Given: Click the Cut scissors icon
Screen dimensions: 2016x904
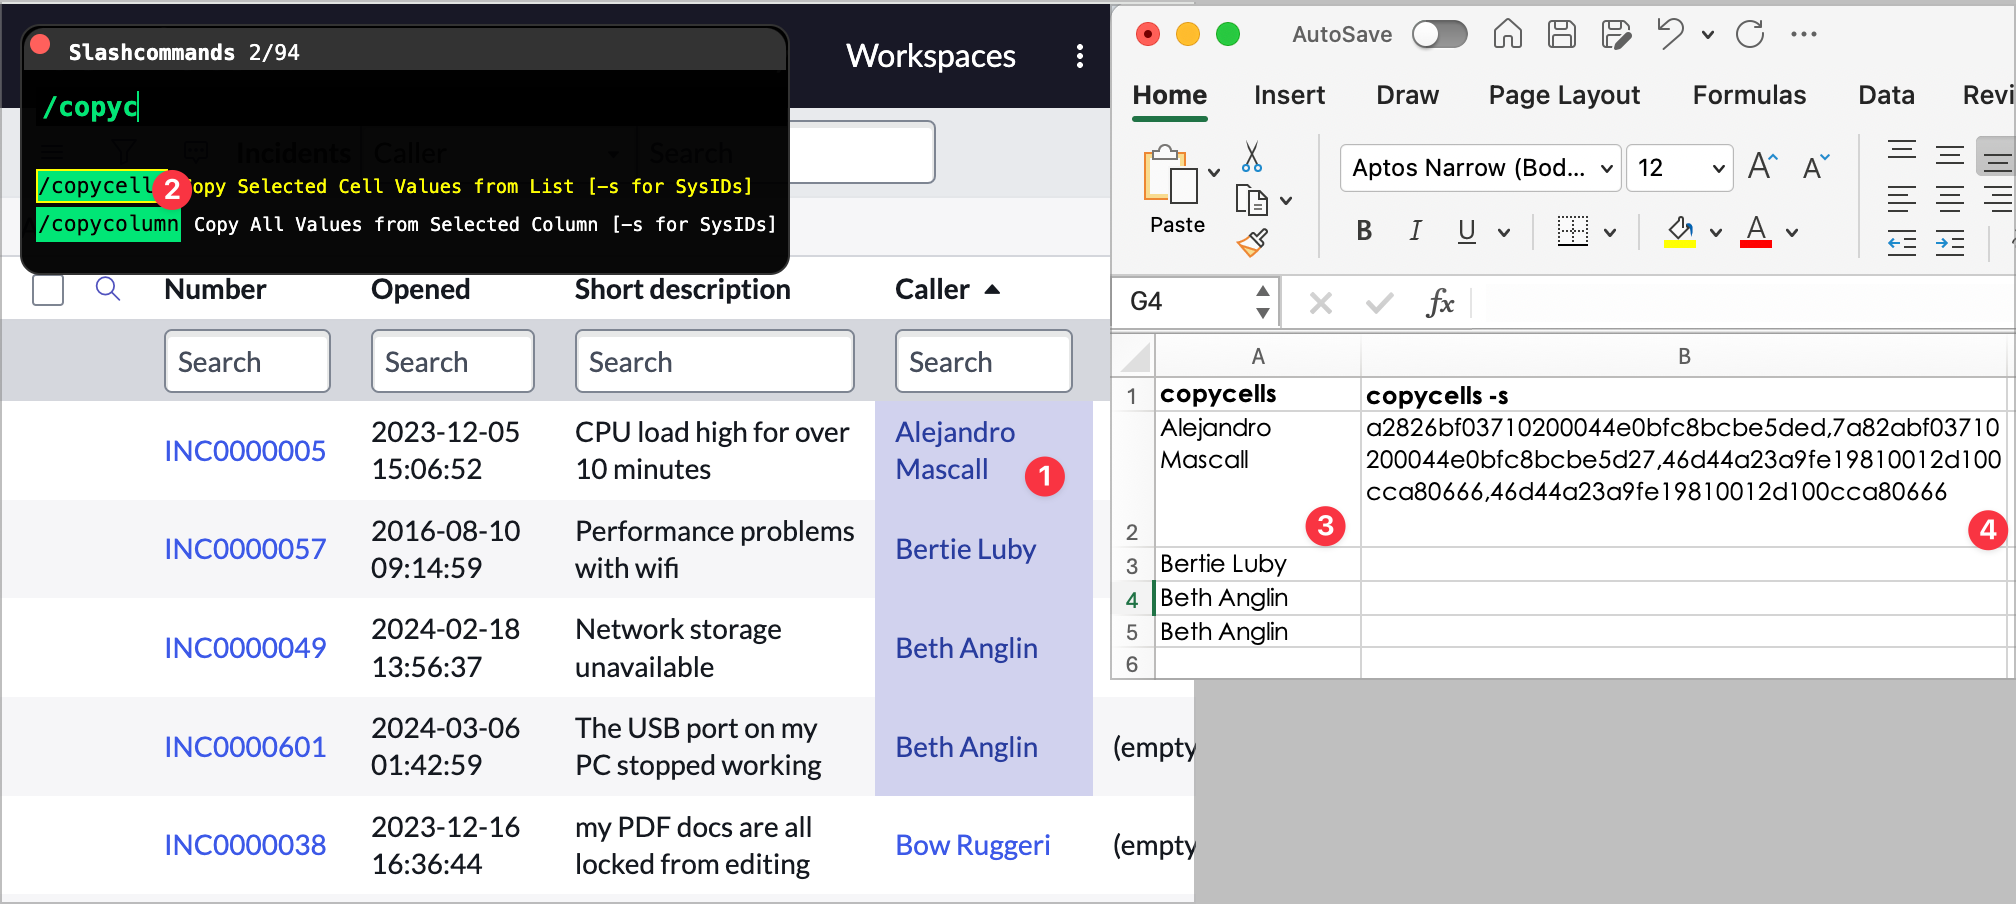Looking at the screenshot, I should [x=1251, y=158].
